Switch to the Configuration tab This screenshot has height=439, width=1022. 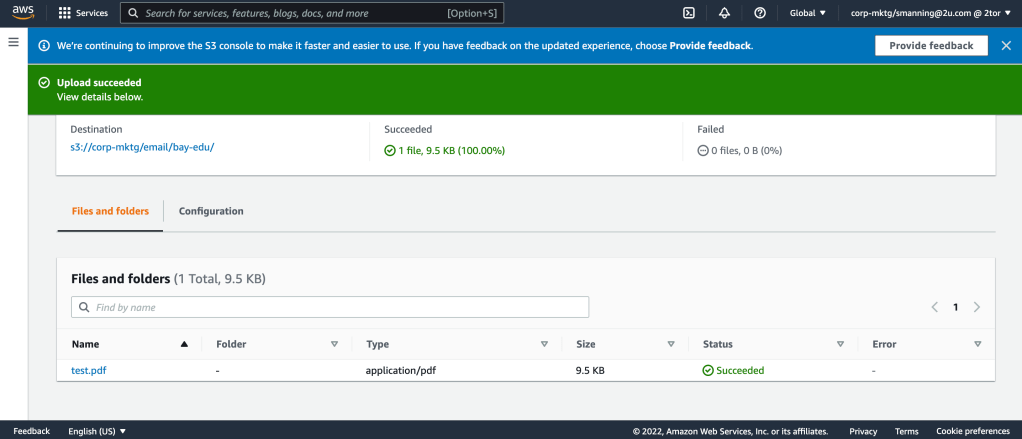click(x=211, y=211)
